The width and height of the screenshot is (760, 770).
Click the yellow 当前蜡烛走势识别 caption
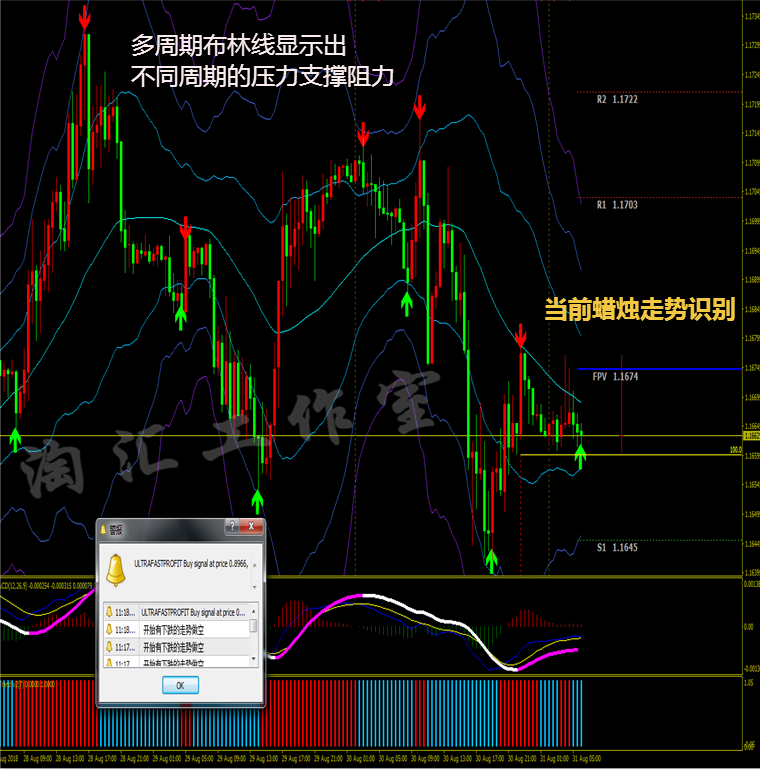[x=640, y=309]
